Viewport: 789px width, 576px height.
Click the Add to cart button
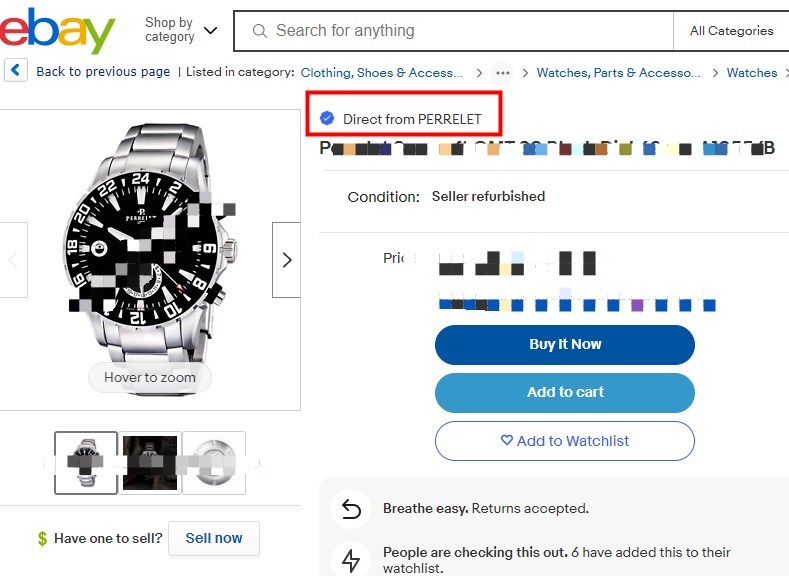point(564,392)
